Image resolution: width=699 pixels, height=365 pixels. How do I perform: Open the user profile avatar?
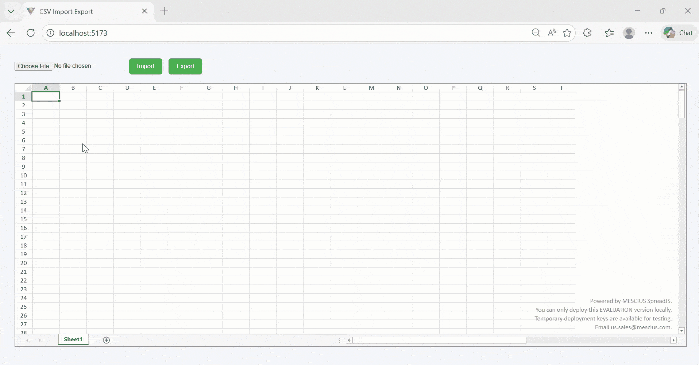pos(629,33)
